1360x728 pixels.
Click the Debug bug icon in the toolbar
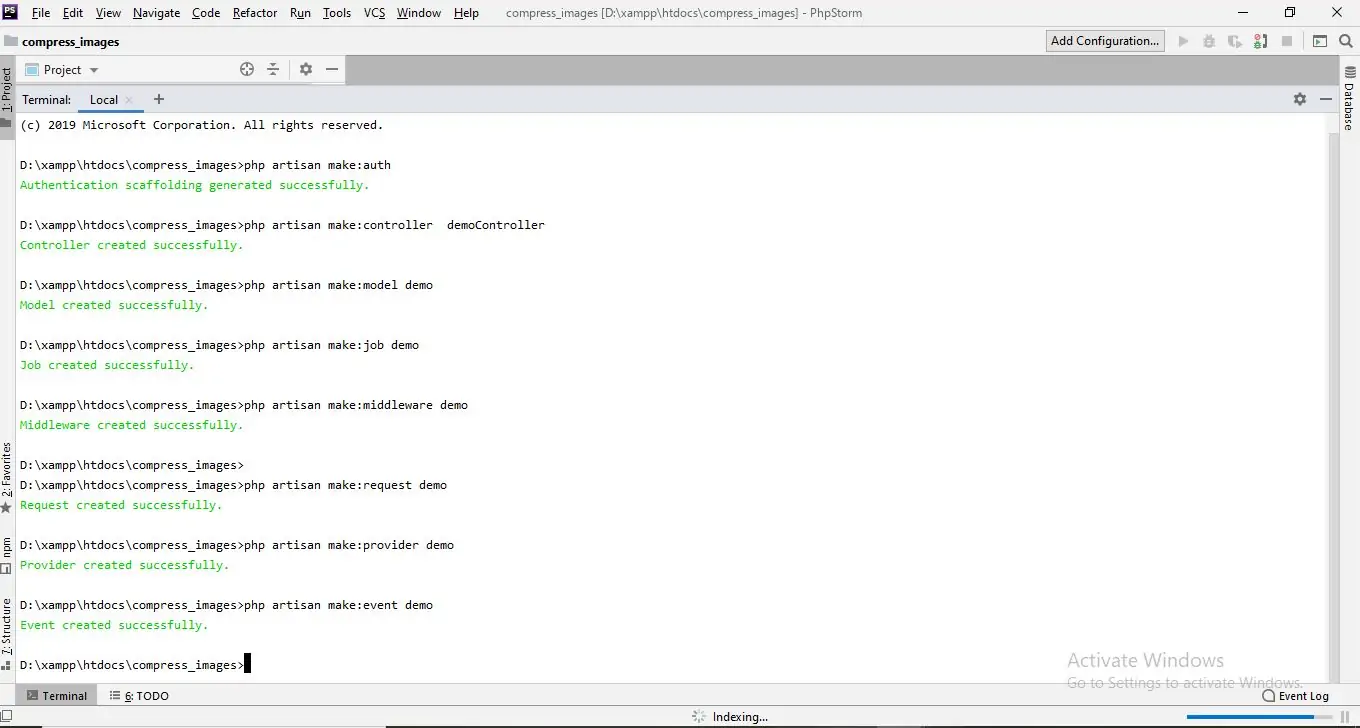click(1209, 41)
